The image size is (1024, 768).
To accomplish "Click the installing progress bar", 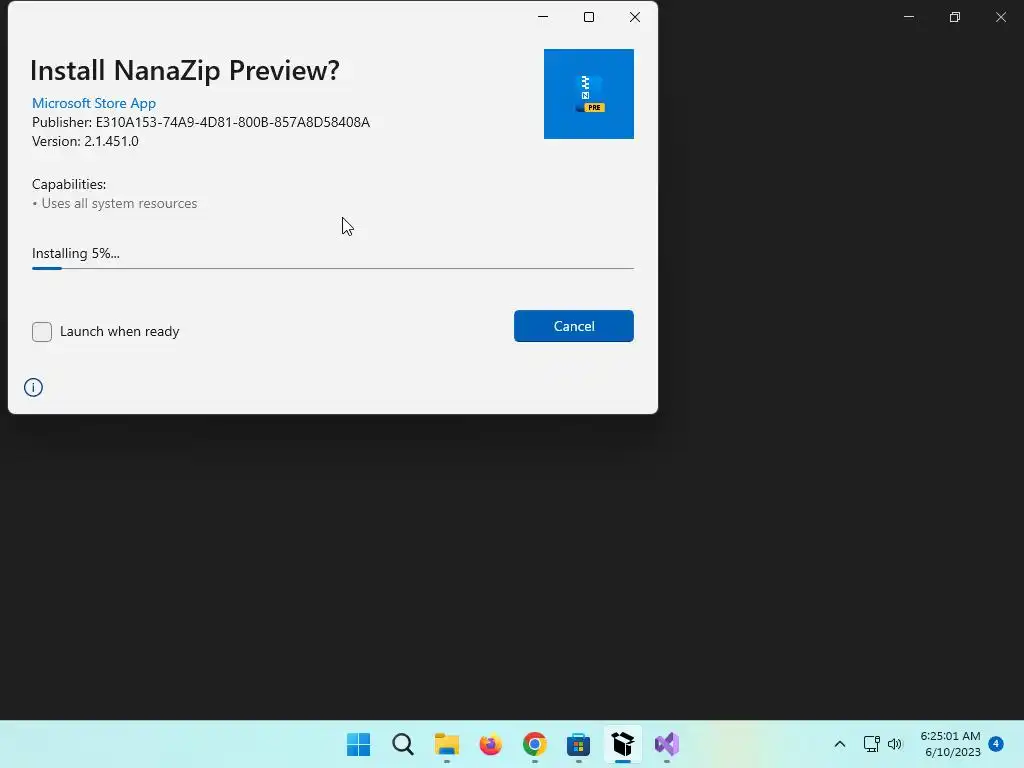I will (332, 268).
